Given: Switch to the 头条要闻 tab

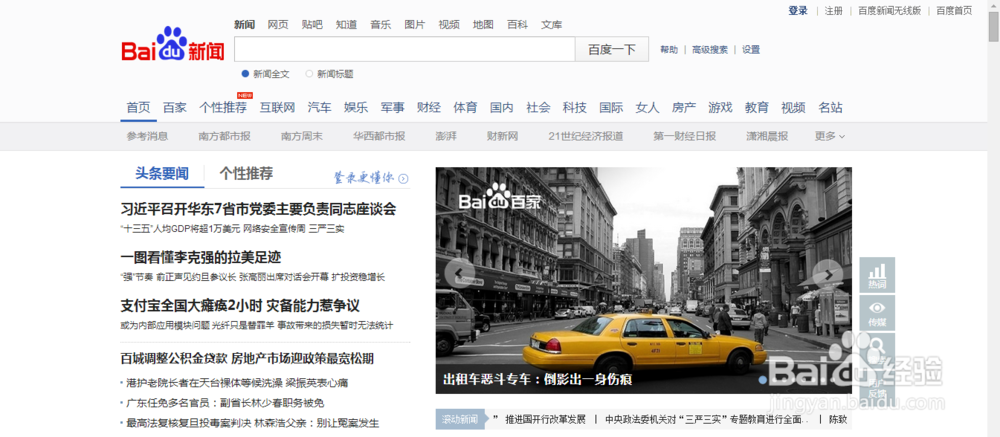Looking at the screenshot, I should click(x=162, y=174).
